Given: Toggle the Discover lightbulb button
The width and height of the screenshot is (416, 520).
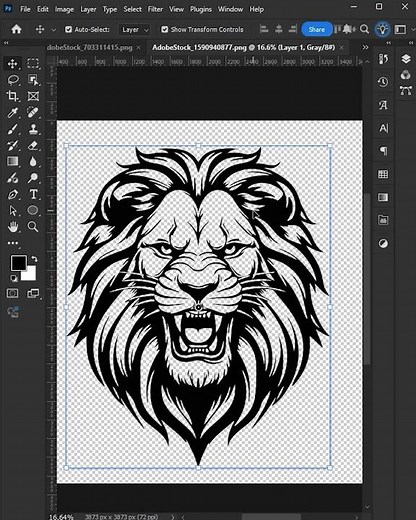Looking at the screenshot, I should click(x=382, y=29).
